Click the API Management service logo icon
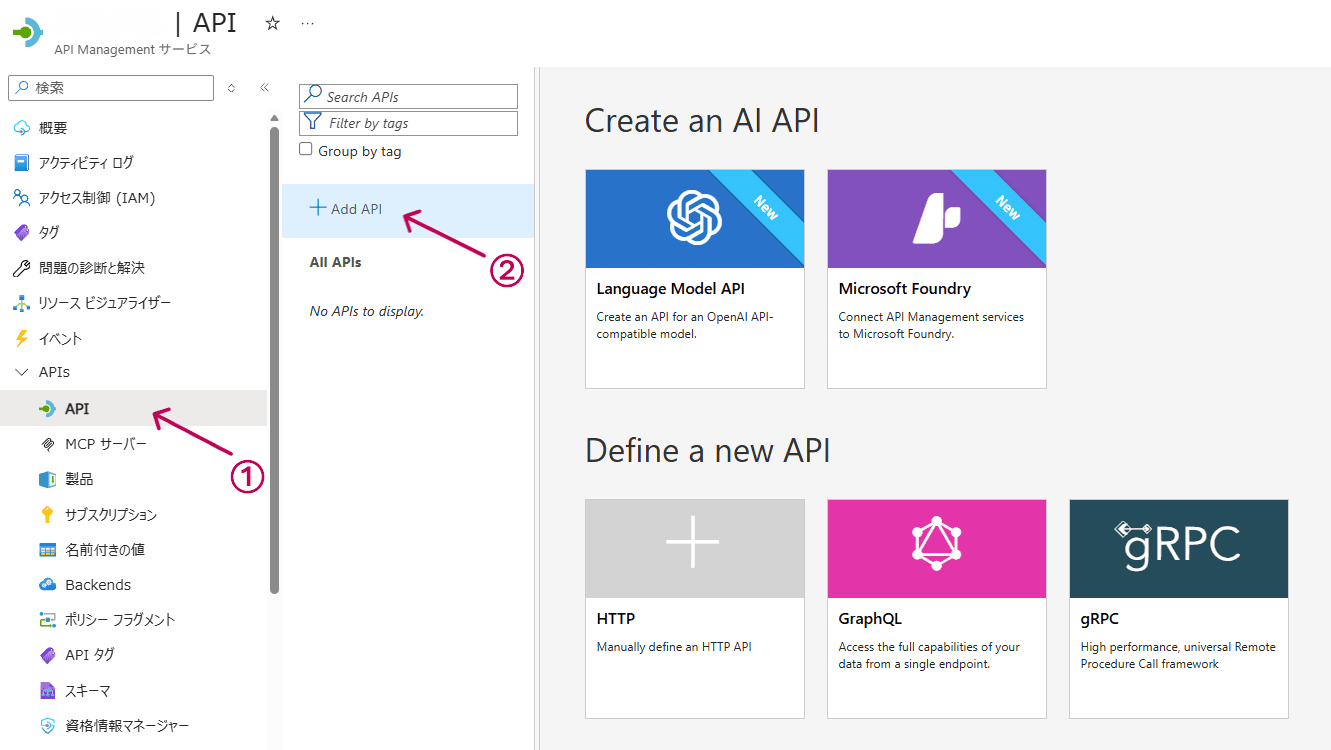 click(x=28, y=32)
